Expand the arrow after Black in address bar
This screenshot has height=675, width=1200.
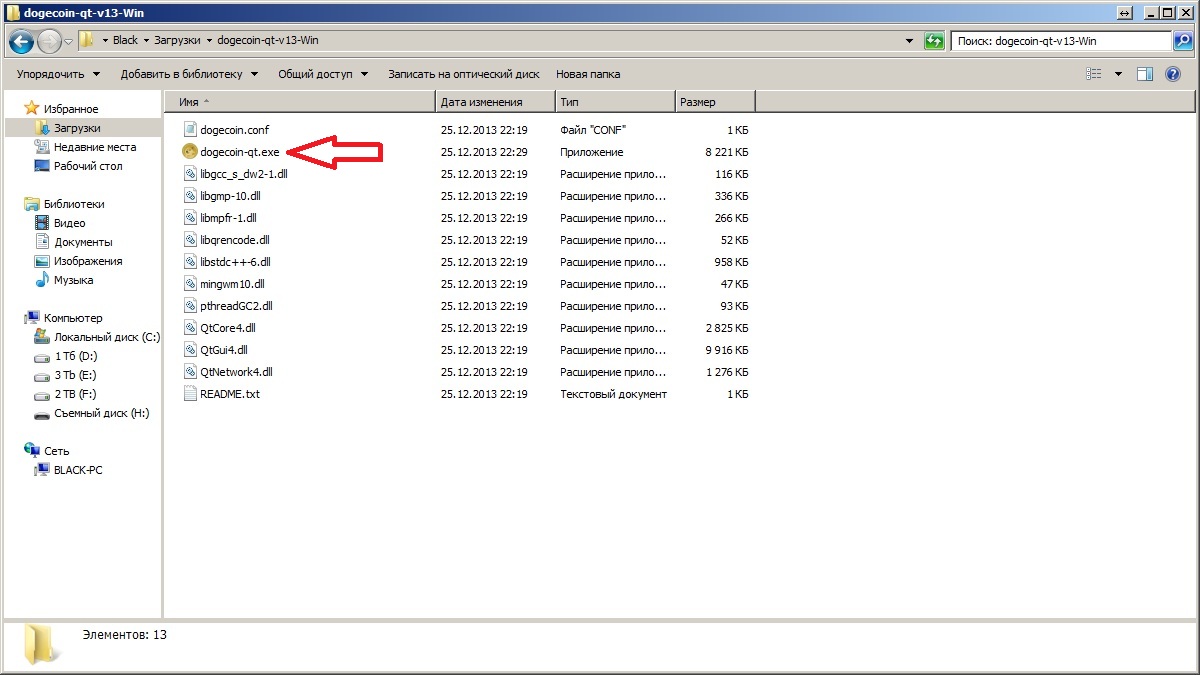pos(146,41)
